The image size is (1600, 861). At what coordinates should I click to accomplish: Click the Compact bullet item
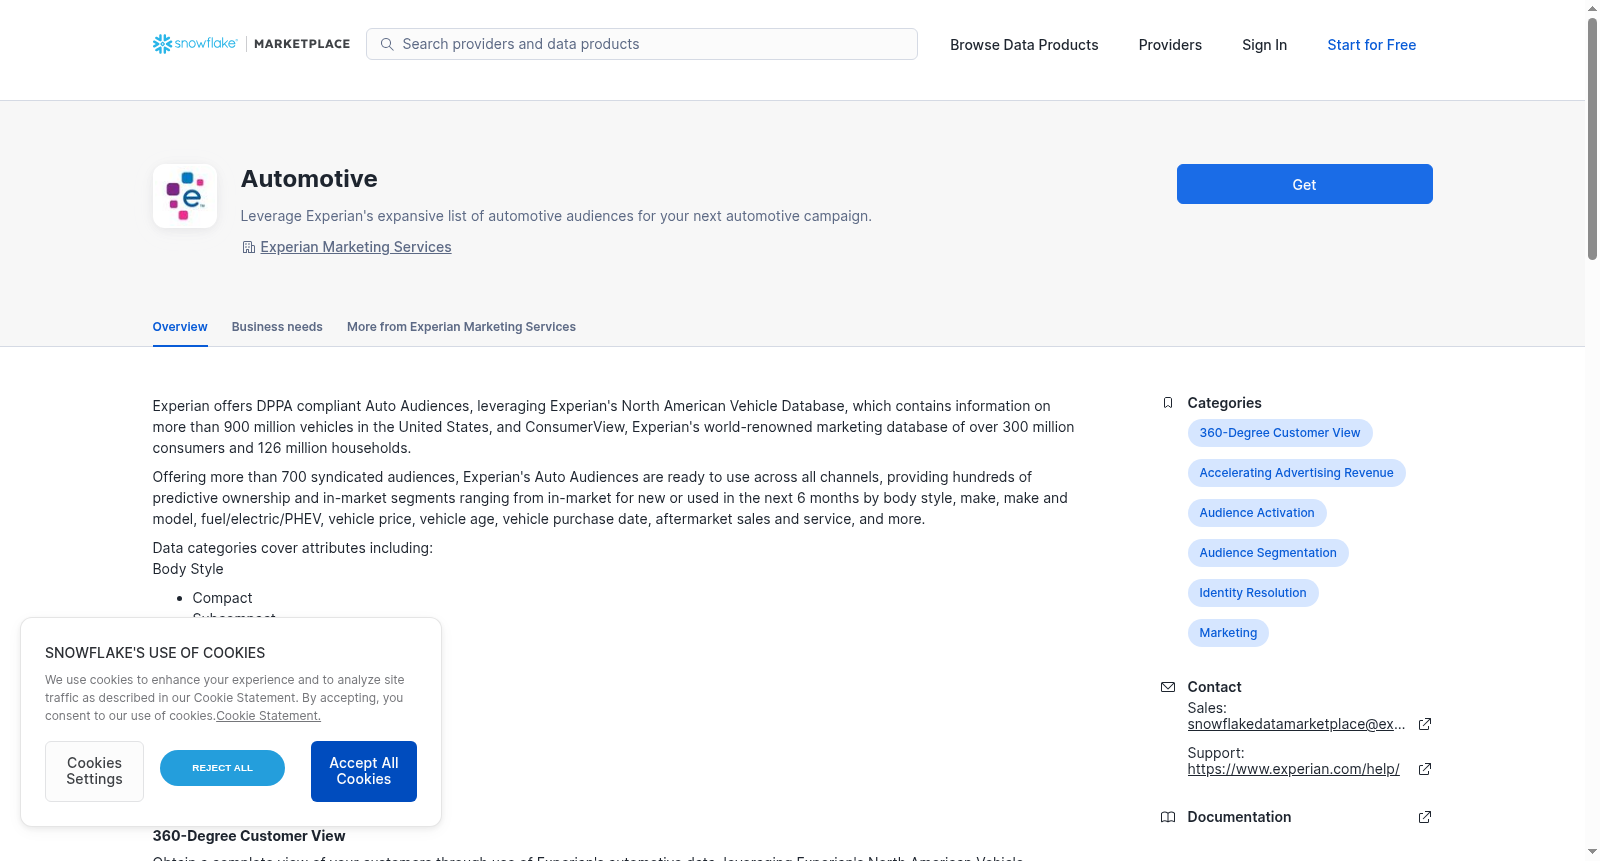222,598
